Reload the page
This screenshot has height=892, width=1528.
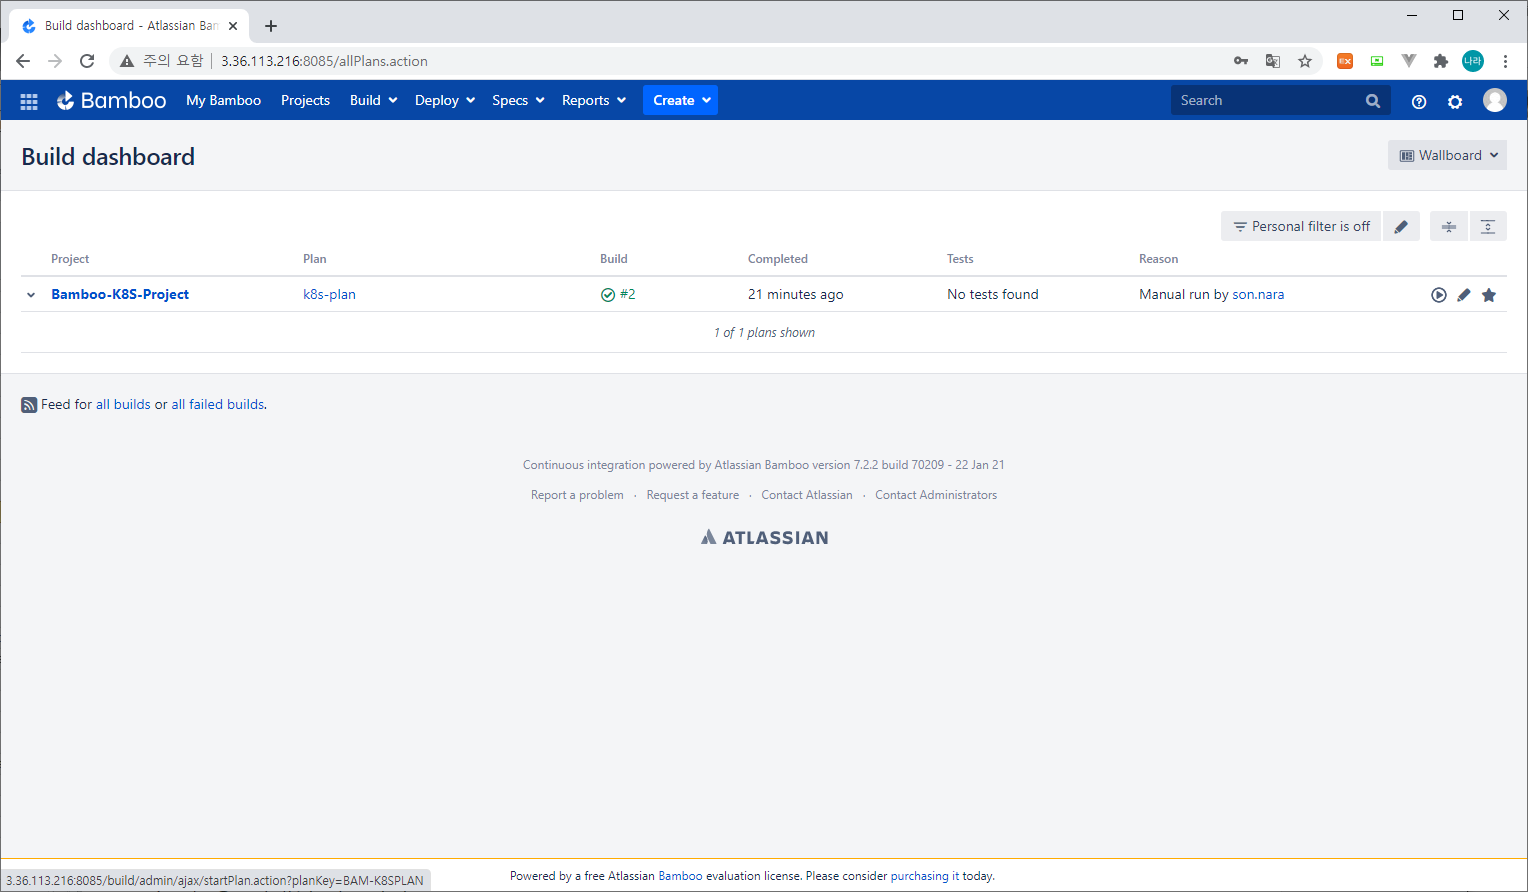[87, 61]
